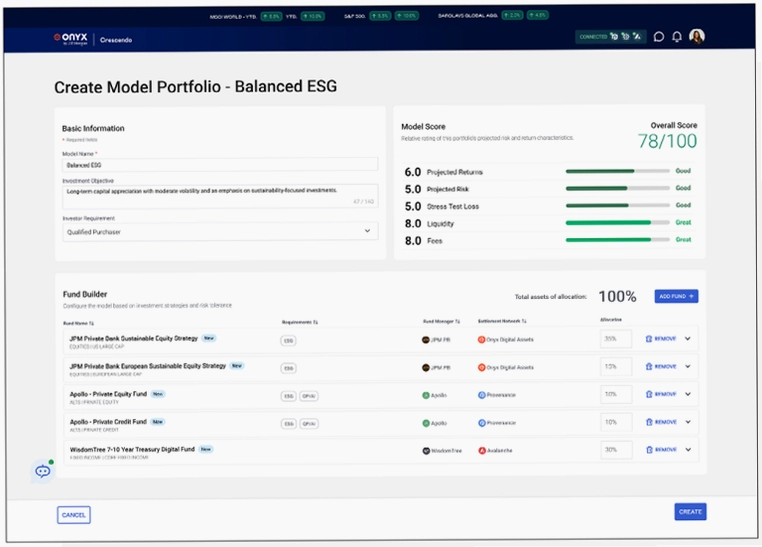Image resolution: width=762 pixels, height=547 pixels.
Task: Edit allocation field for WisdomTree fund
Action: click(x=616, y=449)
